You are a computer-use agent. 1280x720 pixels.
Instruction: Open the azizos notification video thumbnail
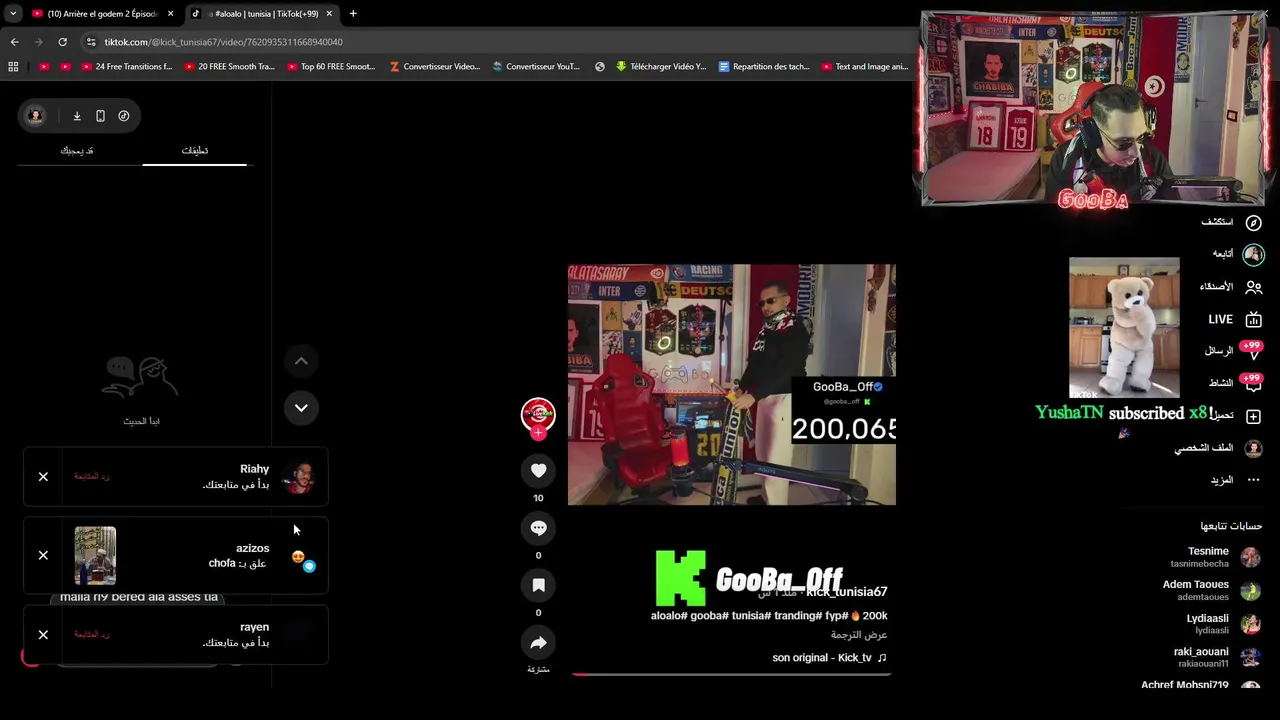point(95,555)
